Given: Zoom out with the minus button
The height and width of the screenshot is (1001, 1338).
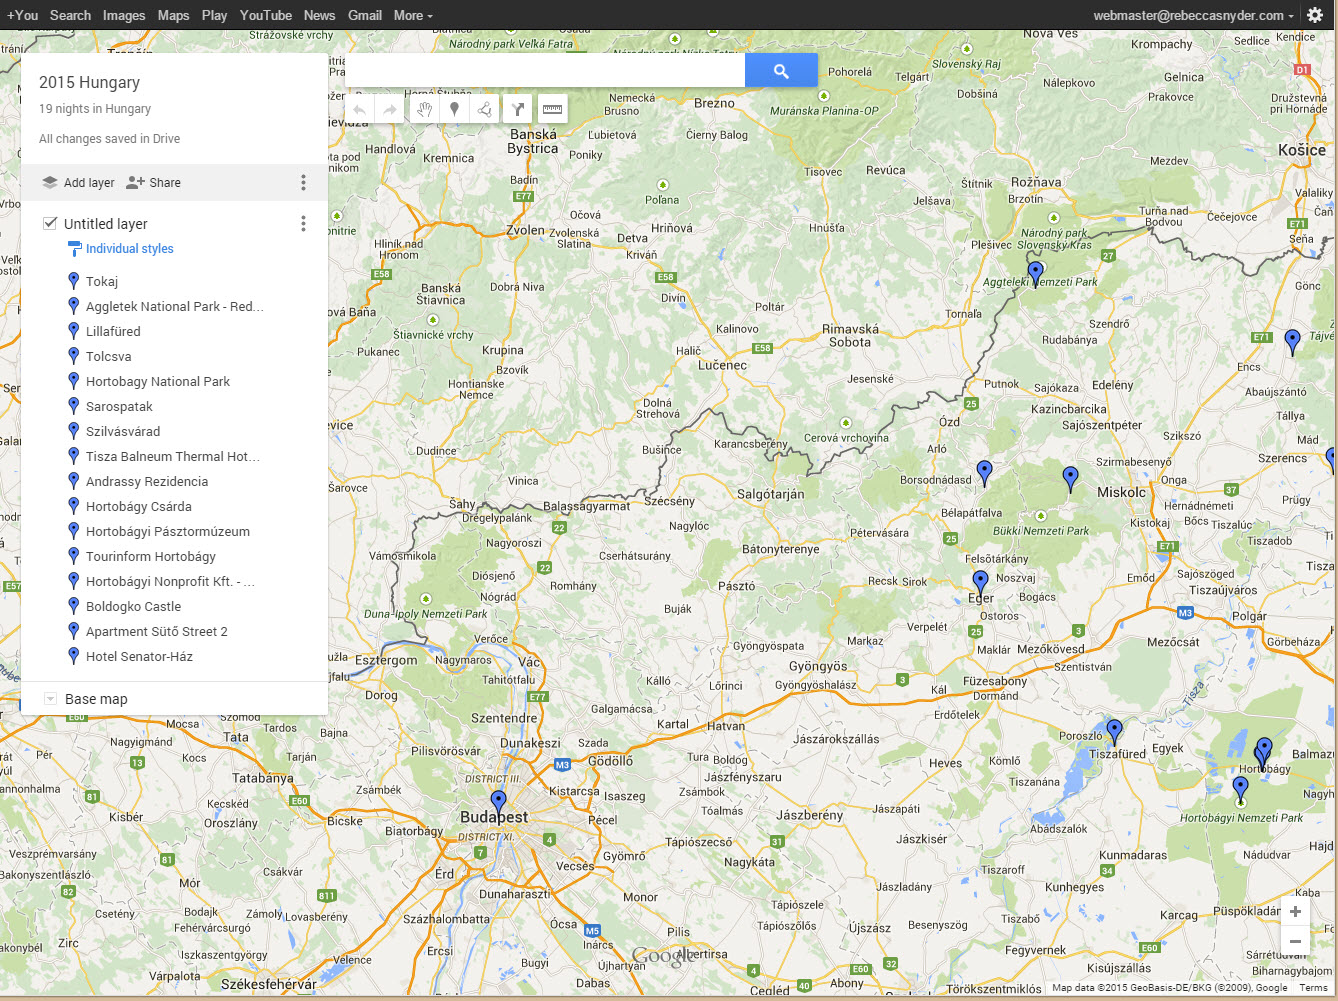Looking at the screenshot, I should [x=1295, y=942].
